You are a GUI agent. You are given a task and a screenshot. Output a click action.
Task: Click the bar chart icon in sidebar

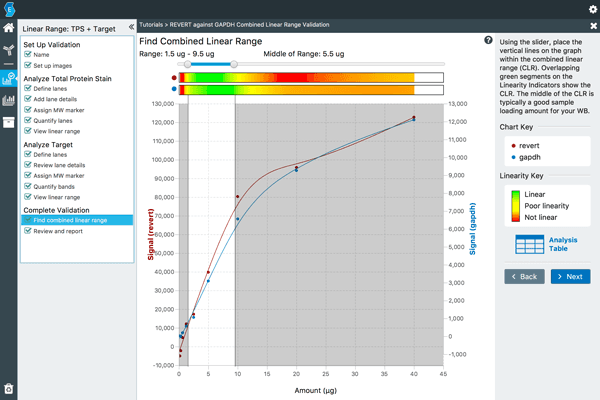click(9, 99)
